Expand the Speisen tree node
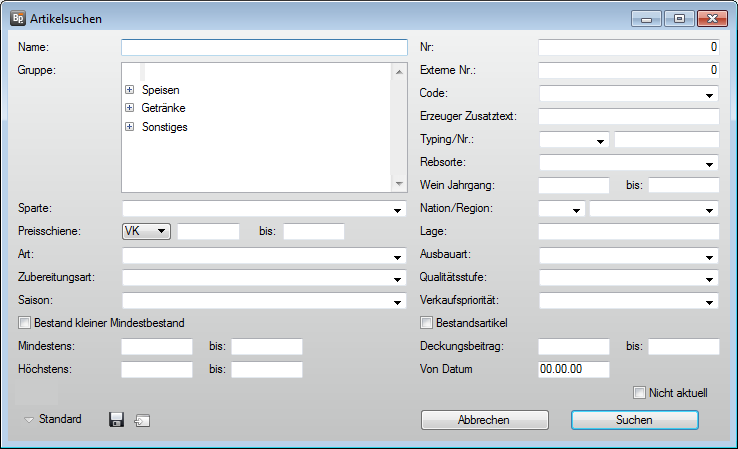This screenshot has width=738, height=449. pos(129,90)
